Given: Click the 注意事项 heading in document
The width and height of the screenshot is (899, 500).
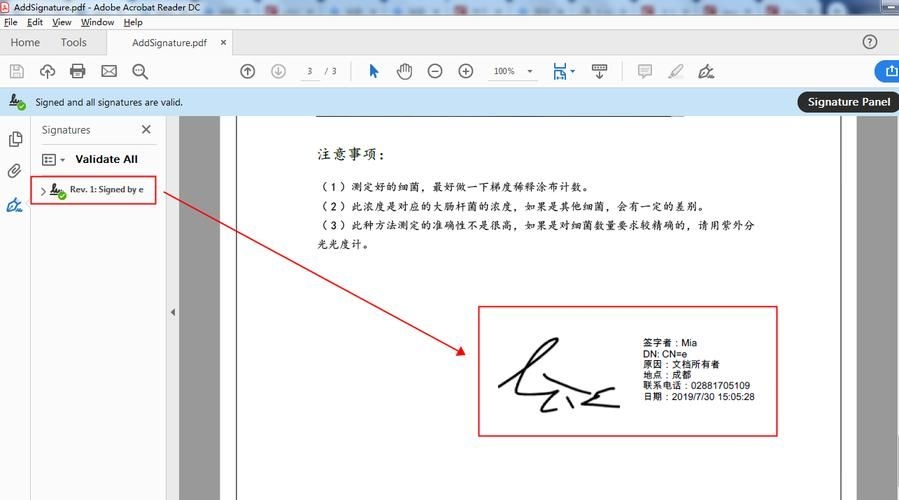Looking at the screenshot, I should (x=351, y=154).
